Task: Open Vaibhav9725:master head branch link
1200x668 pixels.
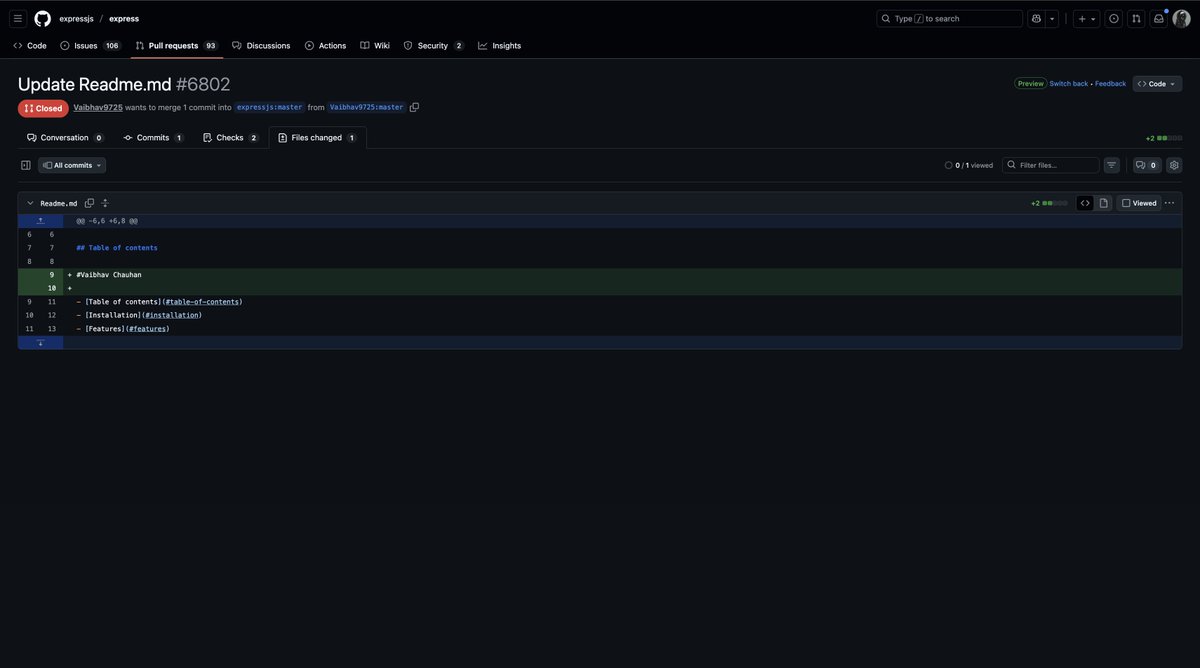Action: [x=367, y=107]
